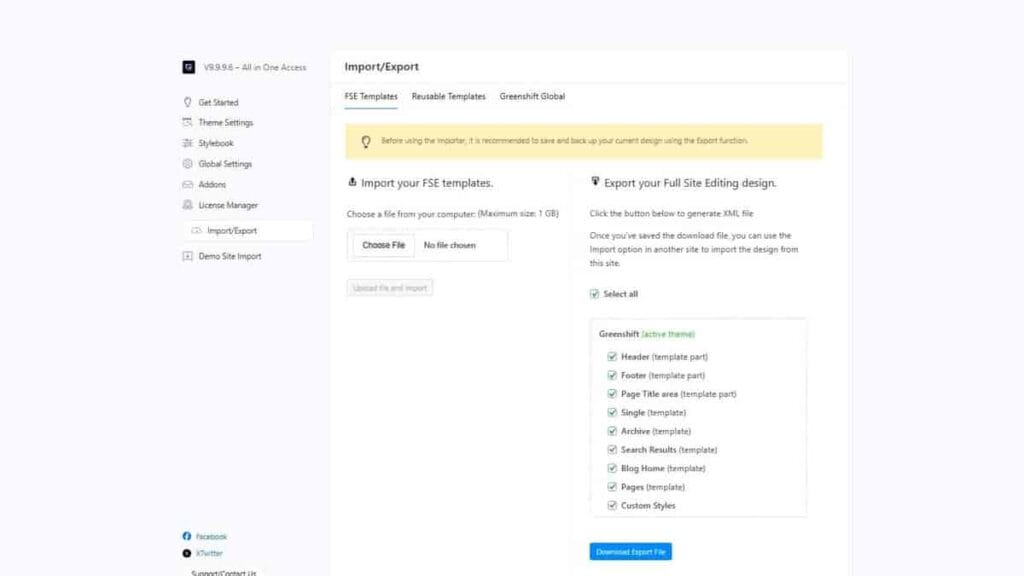Click the Addons envelope icon
This screenshot has width=1024, height=576.
coord(187,184)
